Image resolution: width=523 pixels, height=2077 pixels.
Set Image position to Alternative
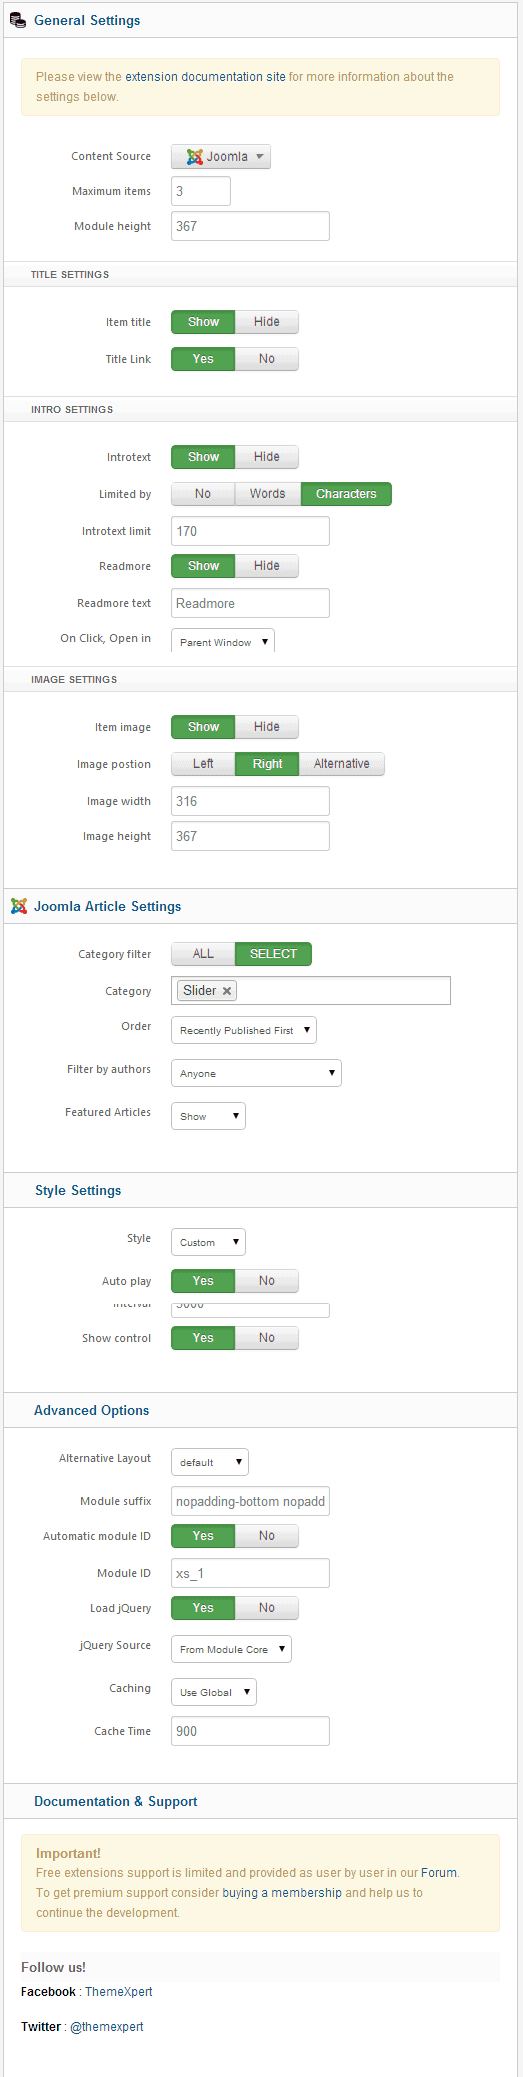tap(342, 764)
